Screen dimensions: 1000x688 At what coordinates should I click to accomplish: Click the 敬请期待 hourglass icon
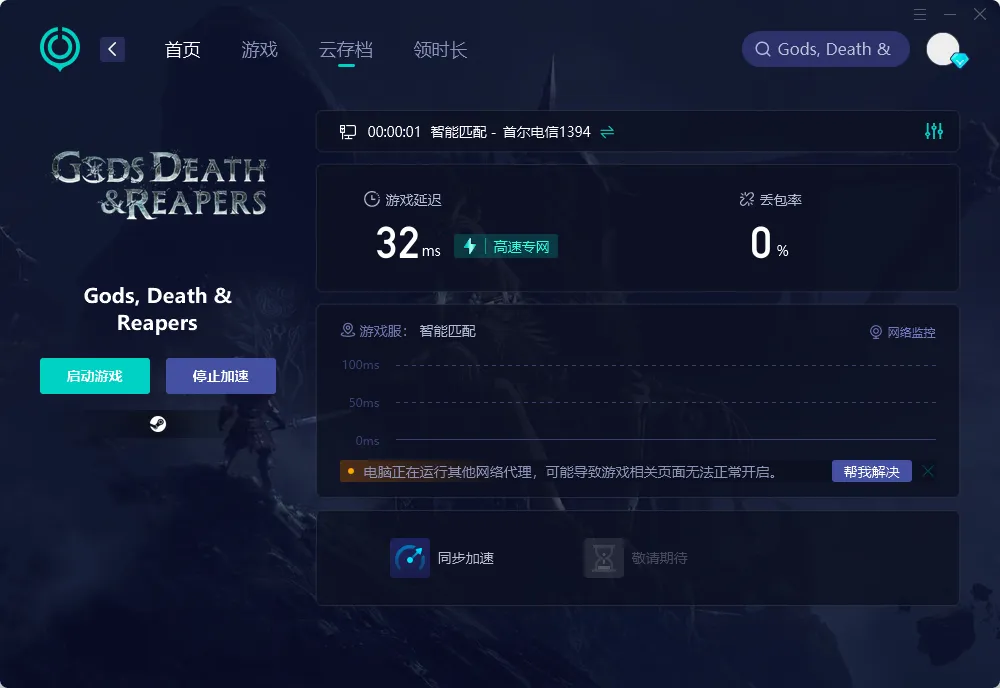[x=603, y=558]
